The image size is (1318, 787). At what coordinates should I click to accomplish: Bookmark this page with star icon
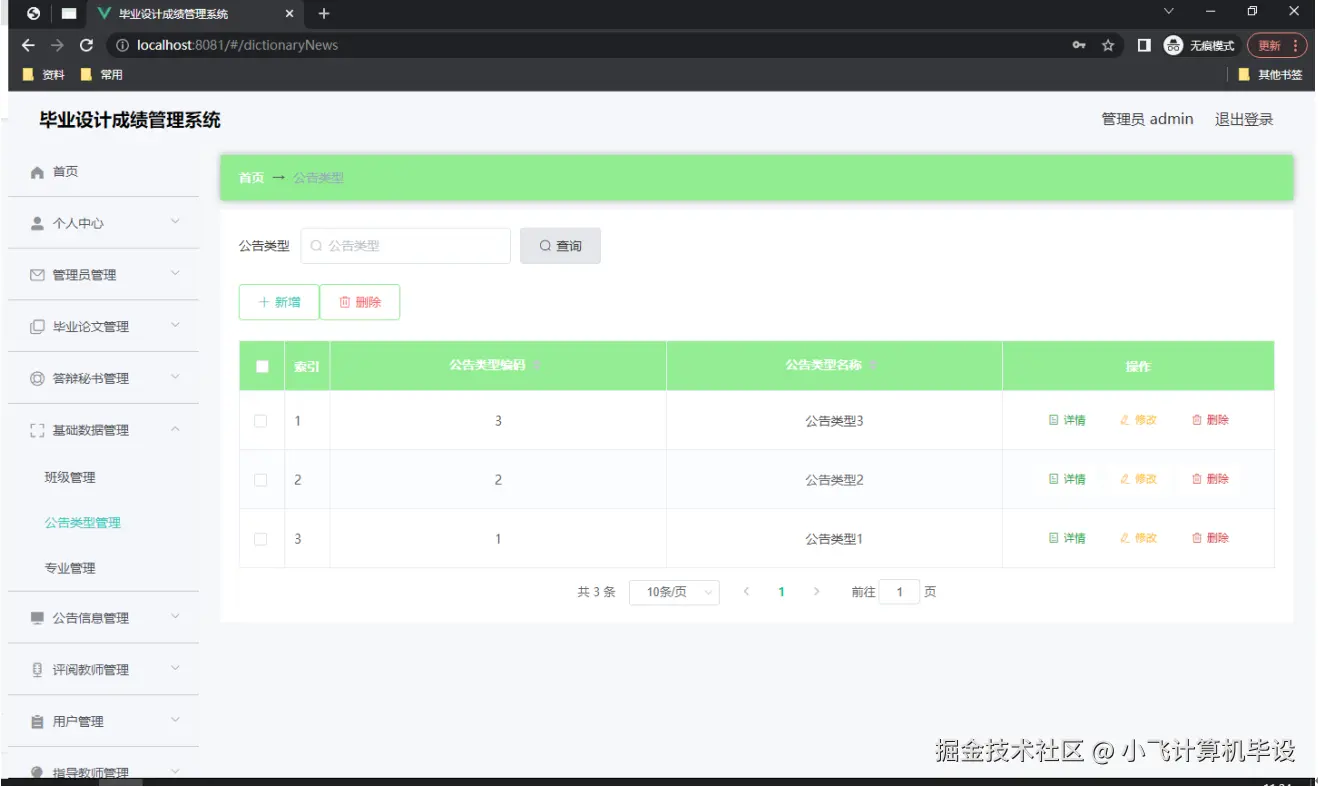[1108, 45]
